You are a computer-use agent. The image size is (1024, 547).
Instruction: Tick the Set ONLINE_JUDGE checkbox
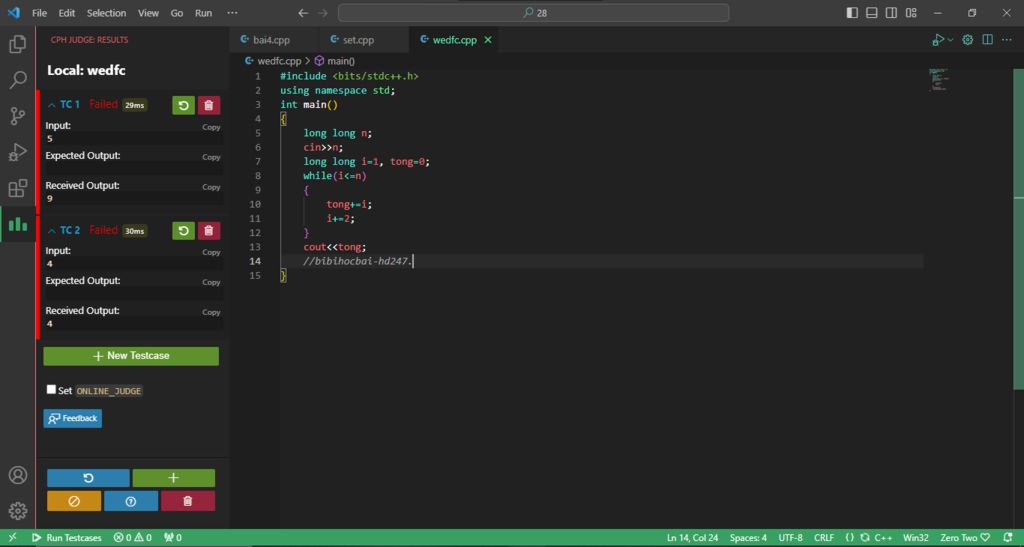51,389
